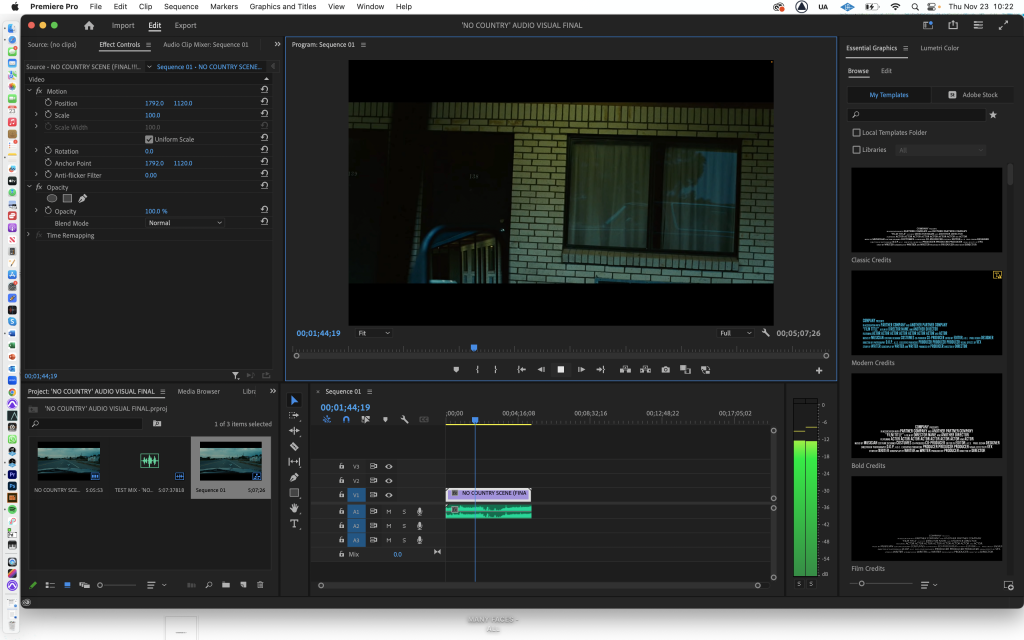The image size is (1024, 640).
Task: Collapse the Motion effect group
Action: coord(29,91)
